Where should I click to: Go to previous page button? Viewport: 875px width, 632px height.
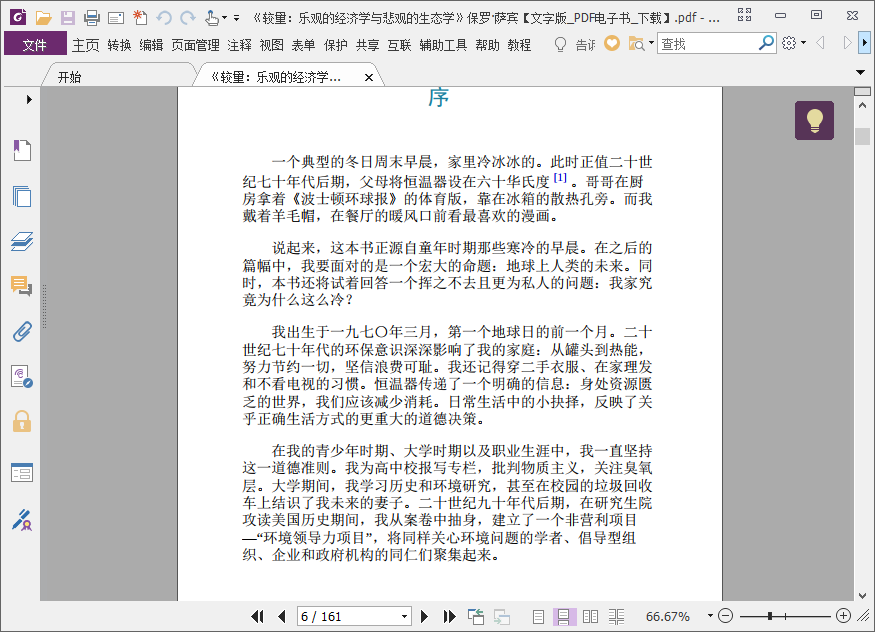281,616
